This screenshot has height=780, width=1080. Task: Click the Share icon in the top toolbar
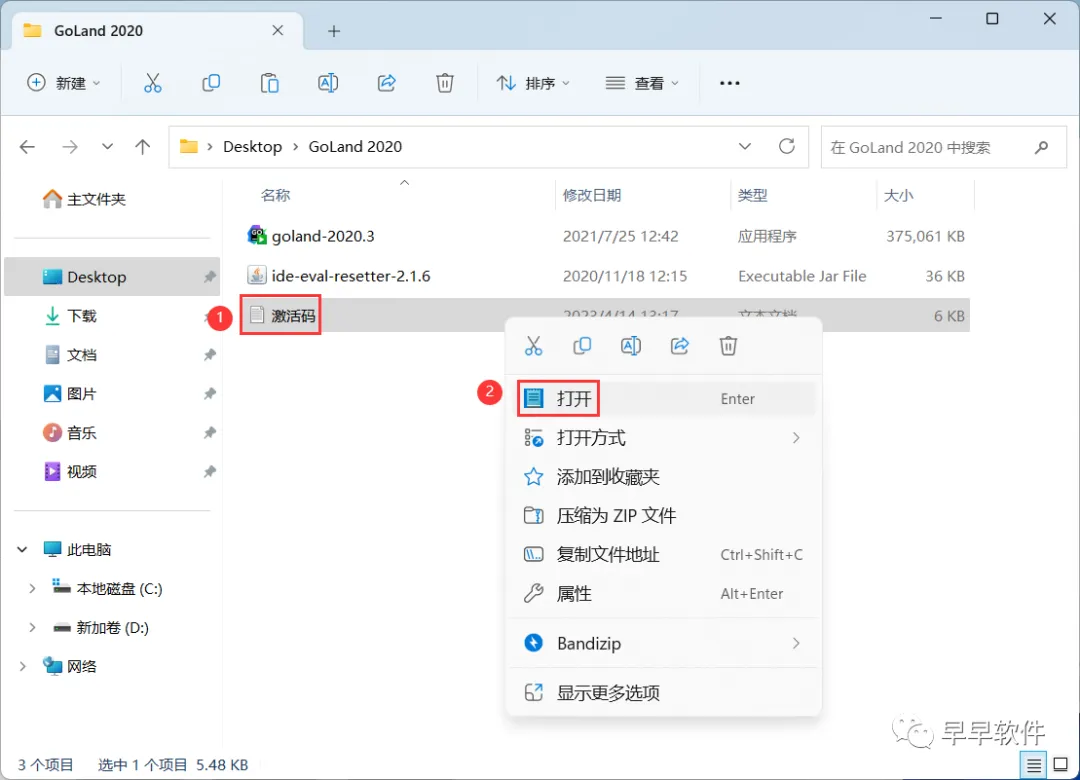pyautogui.click(x=386, y=83)
